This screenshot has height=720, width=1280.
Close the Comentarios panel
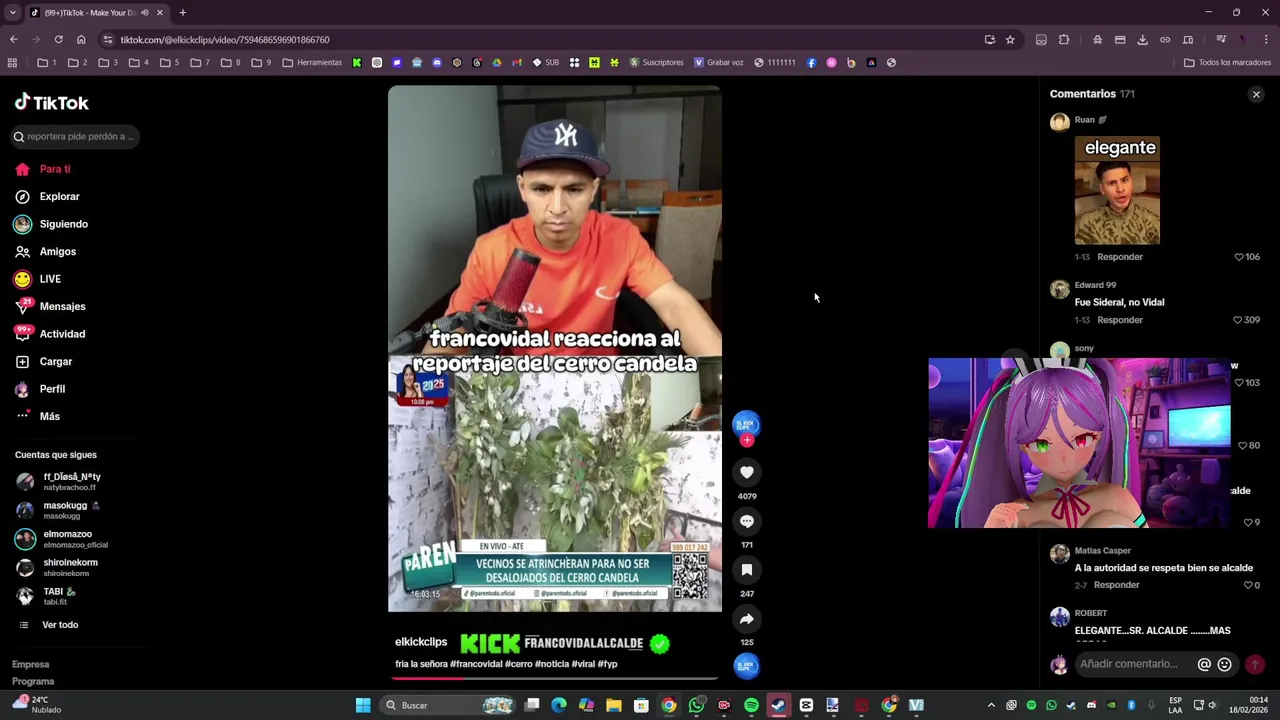[1256, 94]
